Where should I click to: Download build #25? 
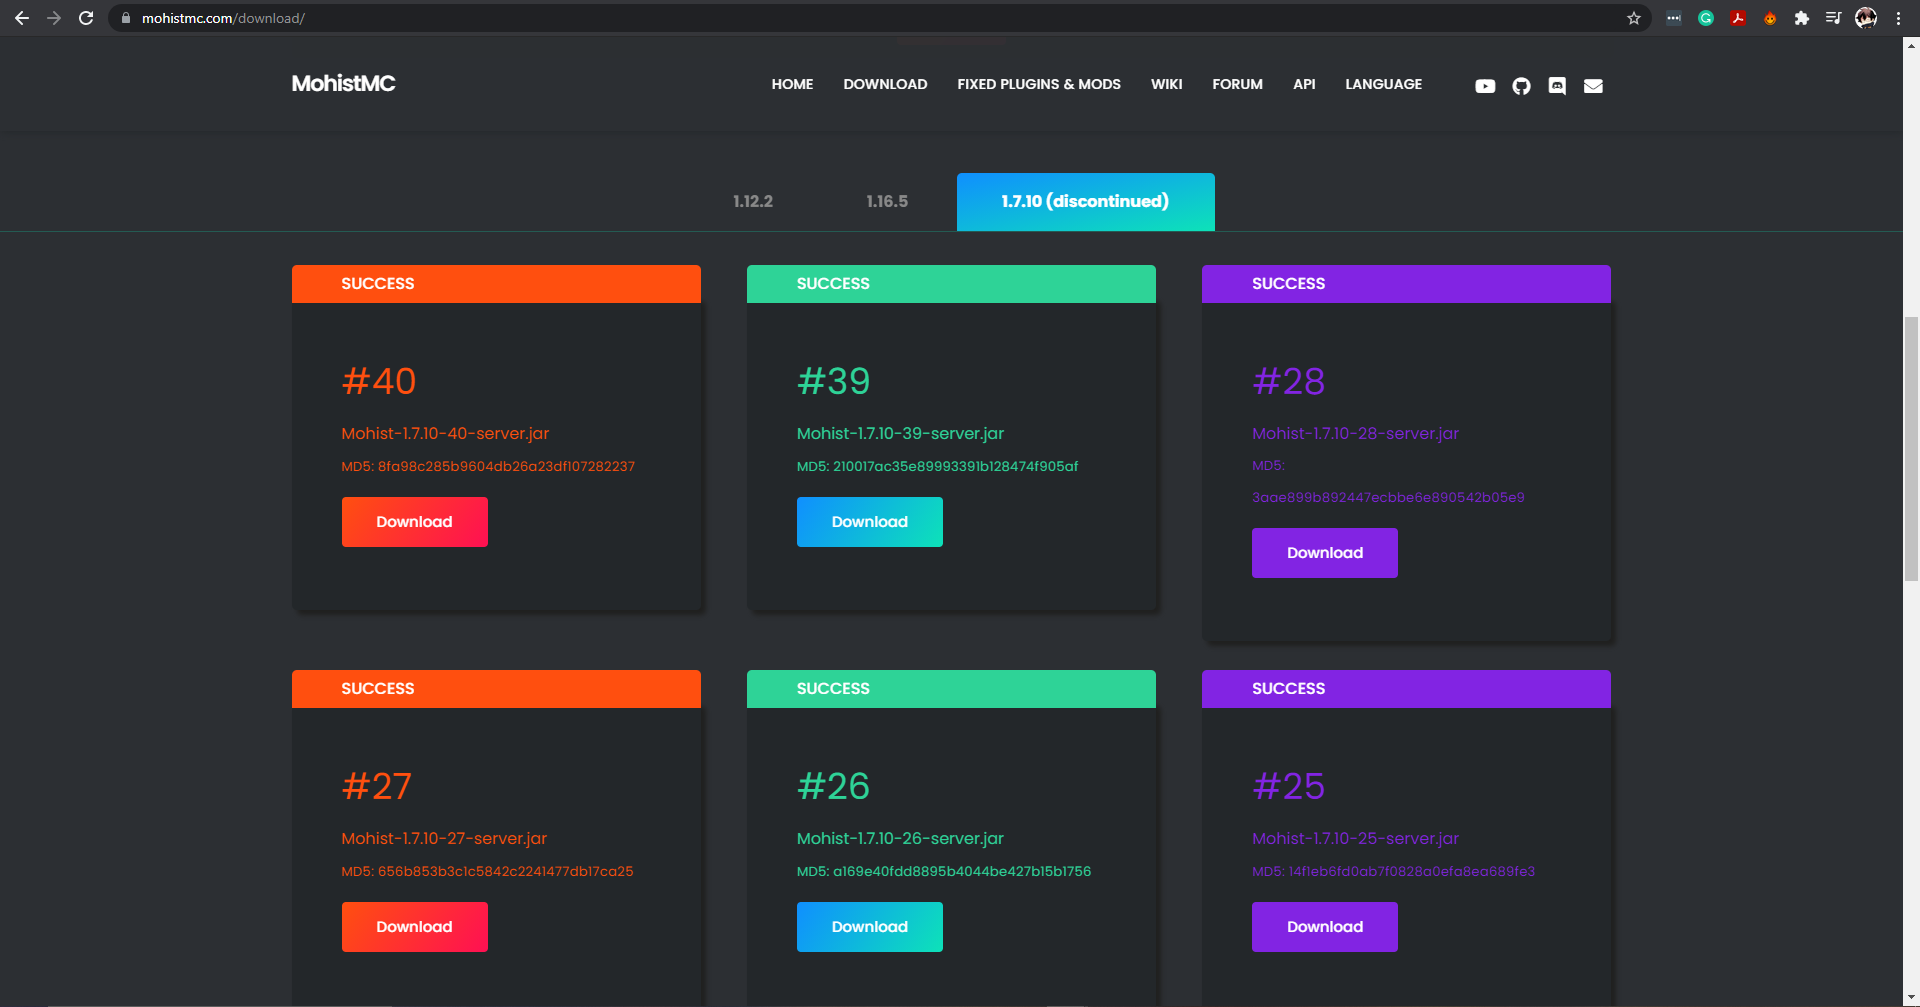point(1324,927)
